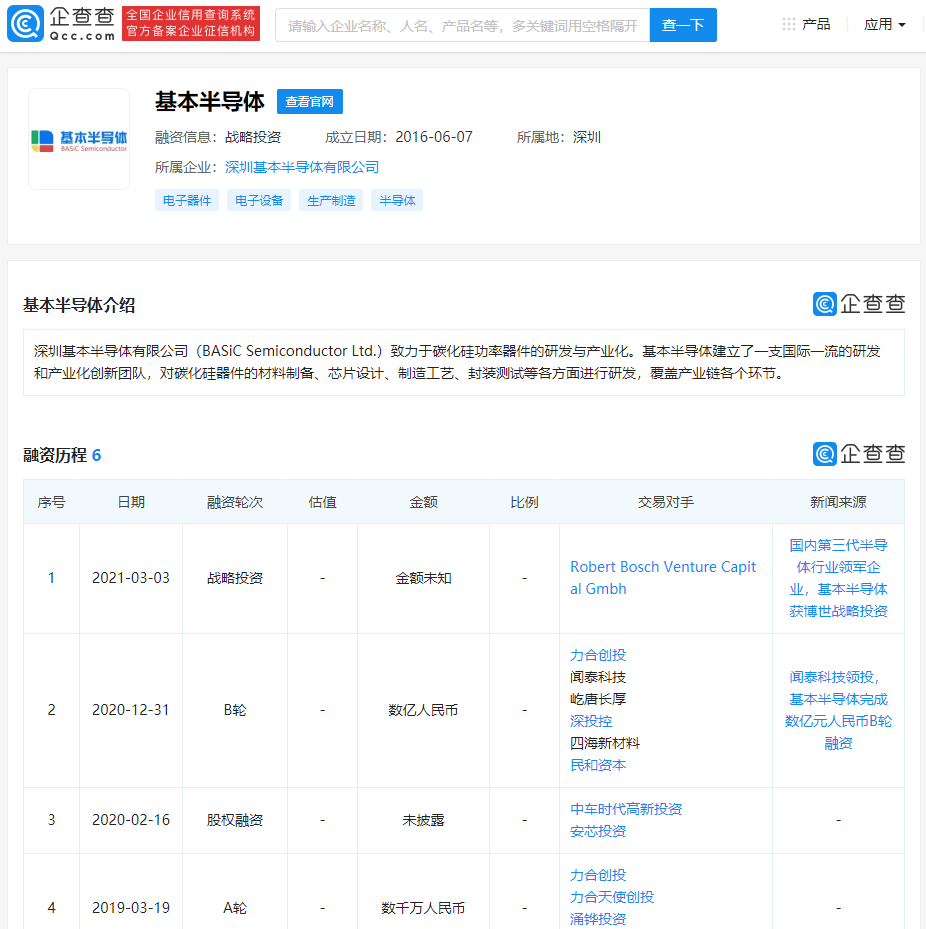Click the 金额未知 amount cell
The image size is (926, 929).
pyautogui.click(x=423, y=578)
